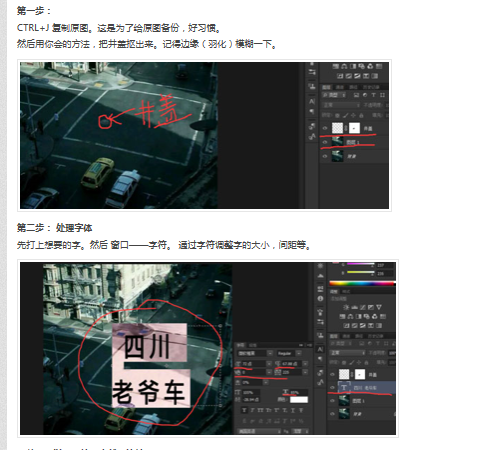
Task: Adjust the magenta G color slider
Action: [x=360, y=265]
